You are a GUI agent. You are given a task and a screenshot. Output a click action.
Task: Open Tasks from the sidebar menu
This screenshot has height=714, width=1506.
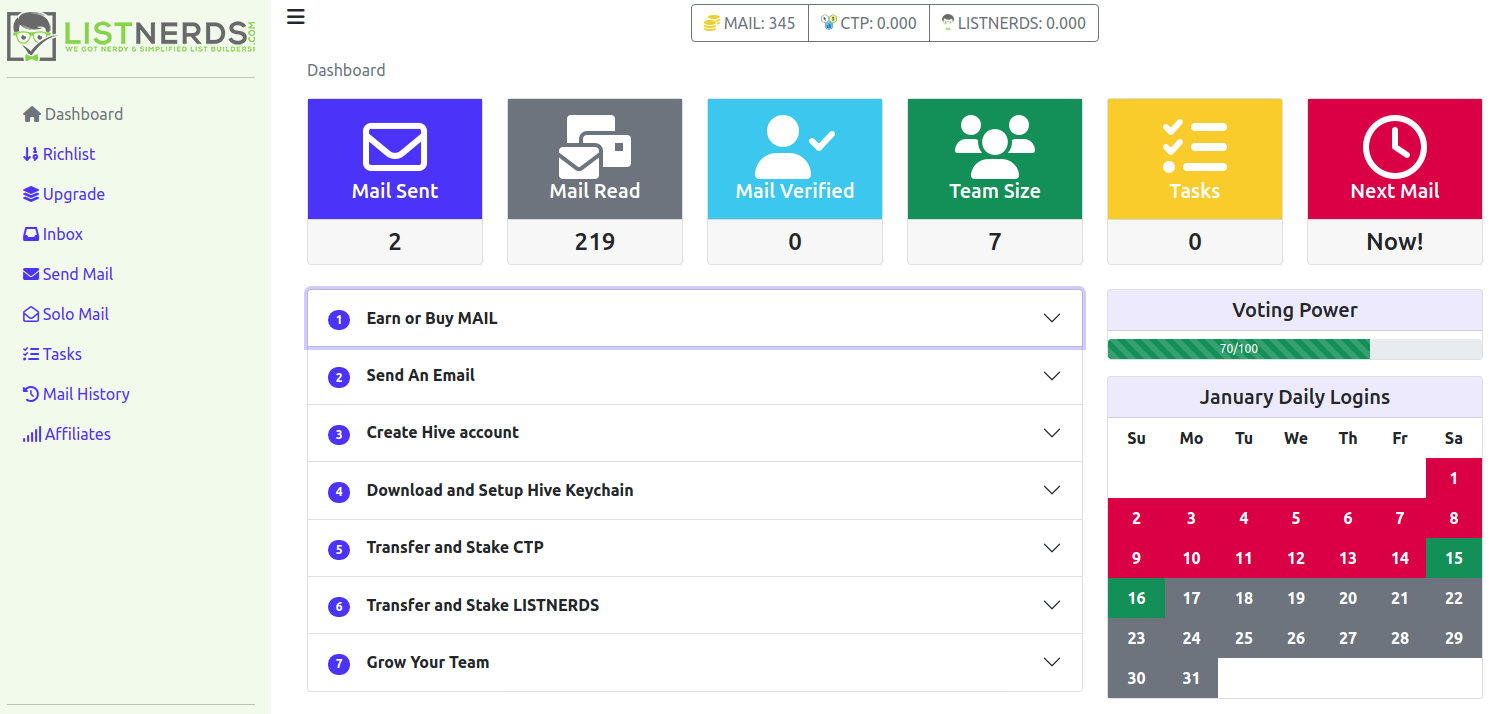[x=52, y=354]
